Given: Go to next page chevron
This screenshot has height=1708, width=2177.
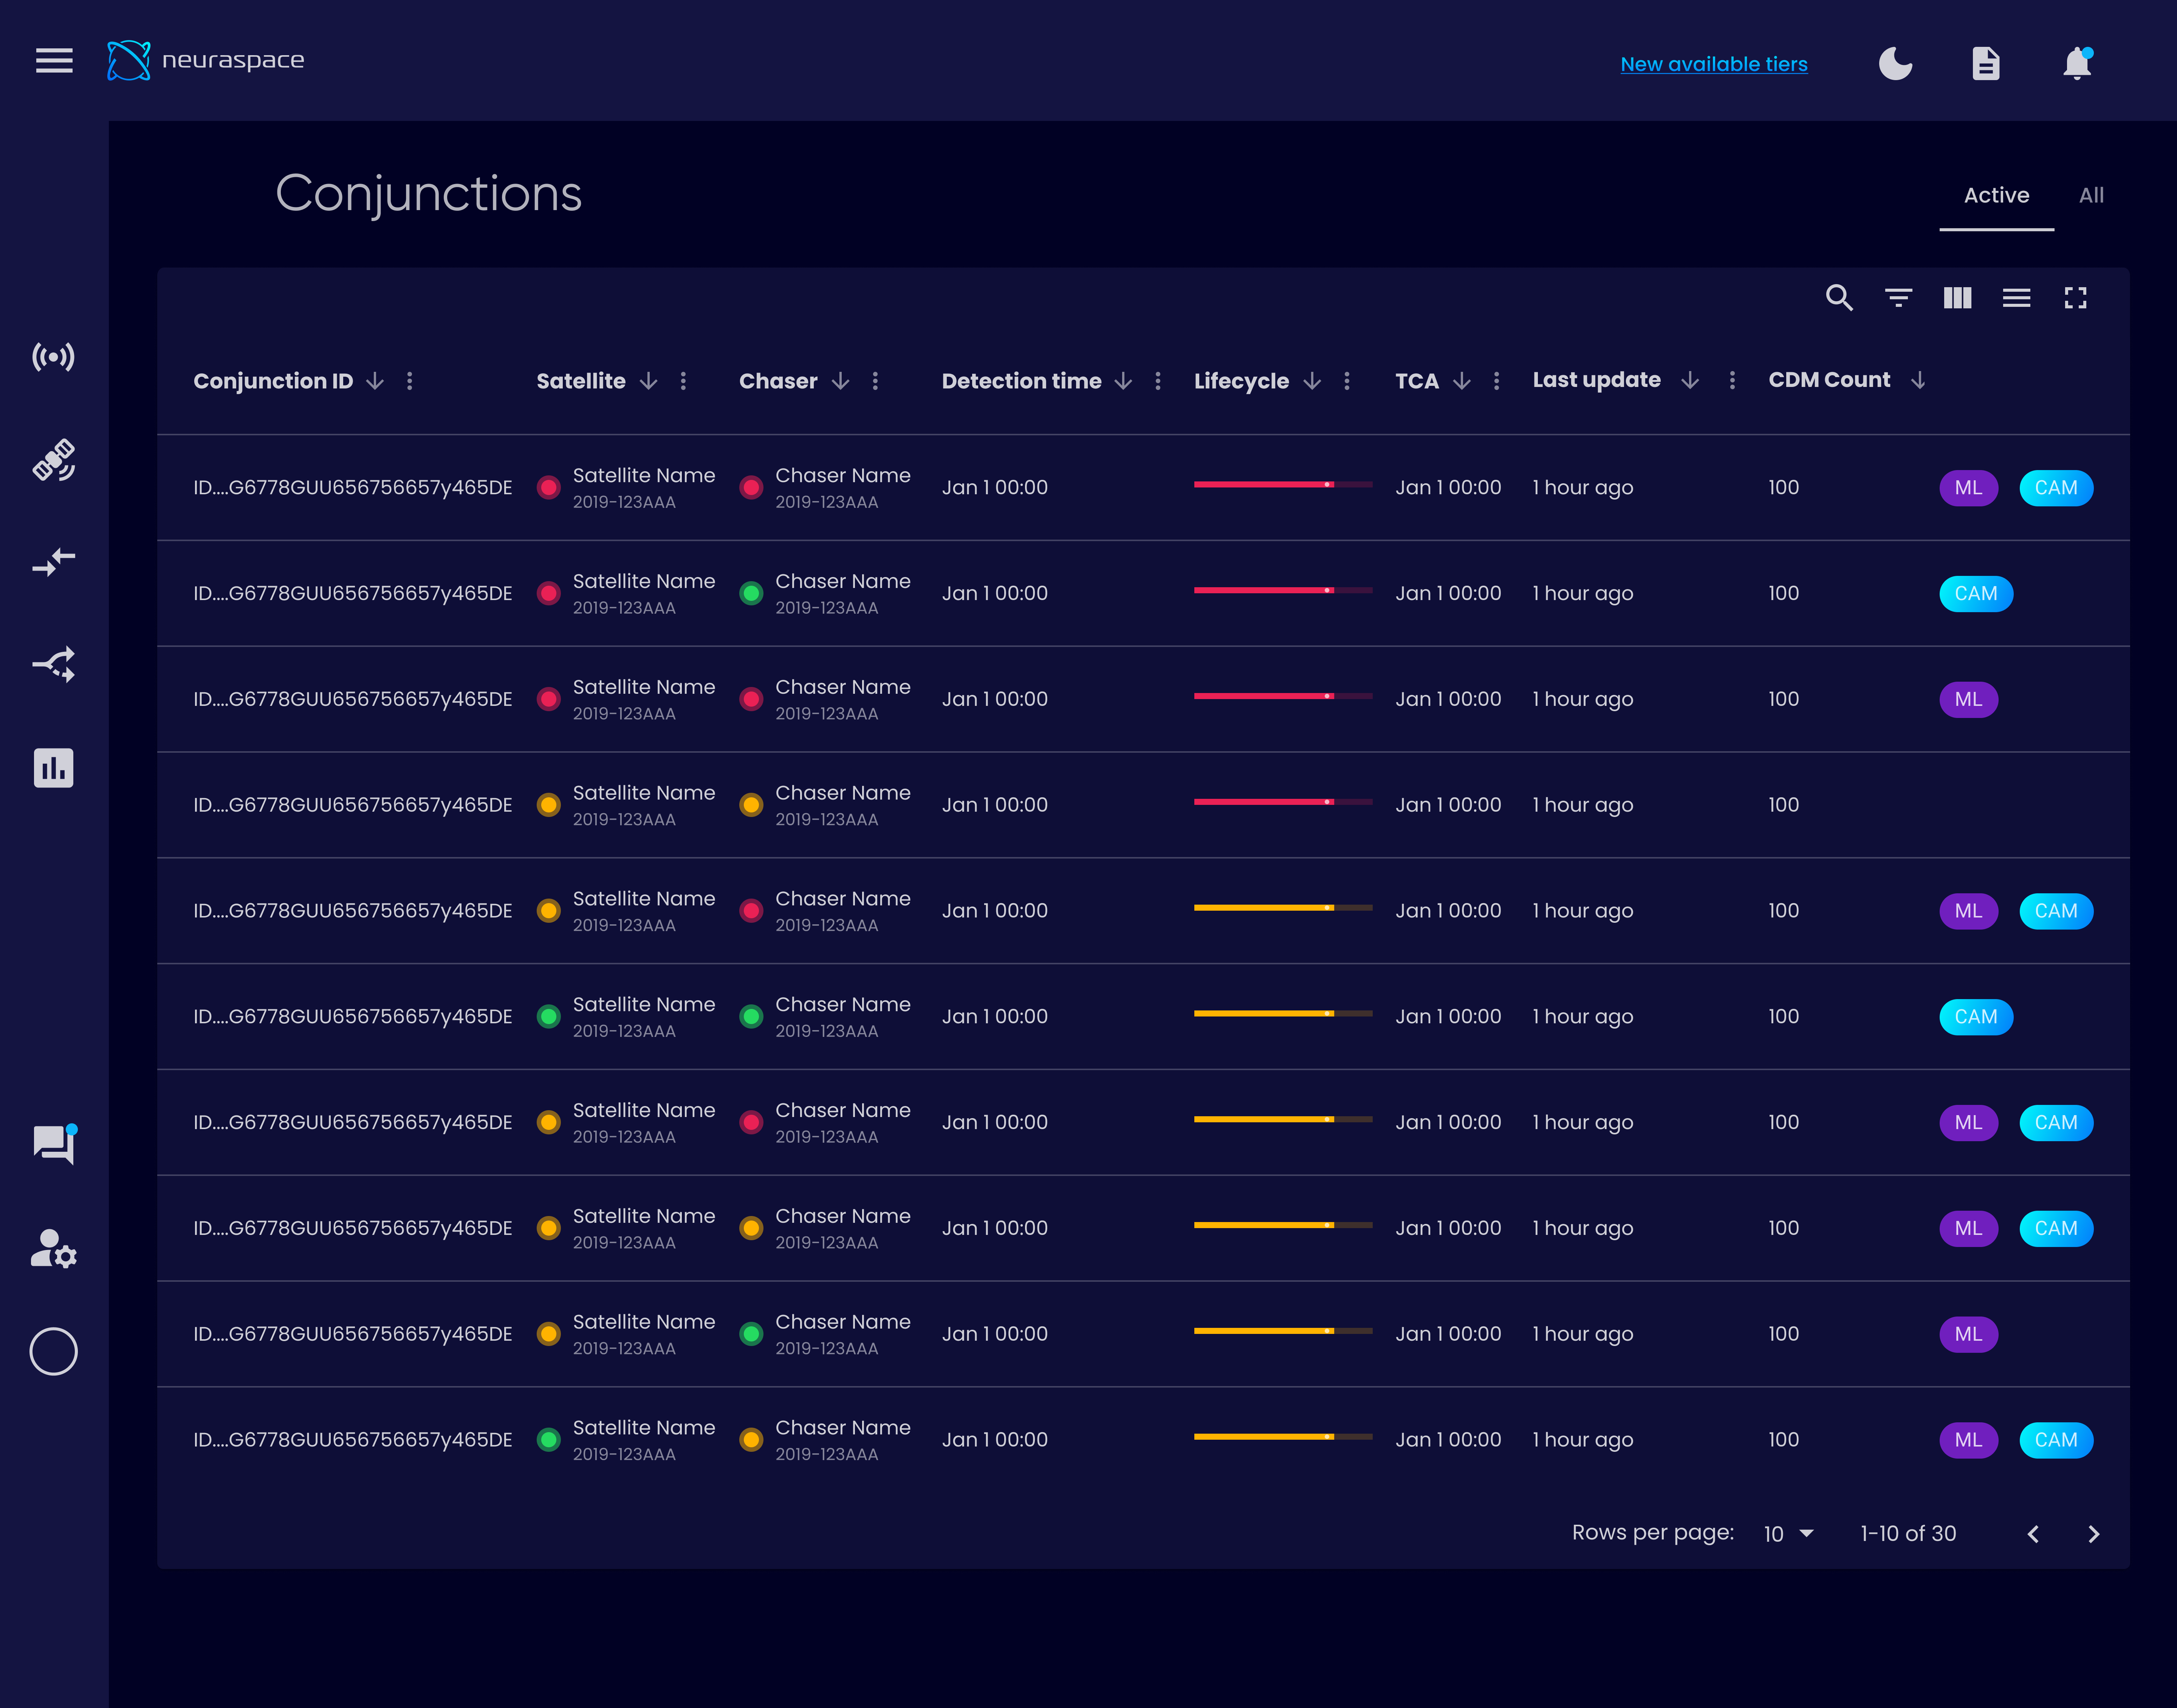Looking at the screenshot, I should click(2093, 1534).
